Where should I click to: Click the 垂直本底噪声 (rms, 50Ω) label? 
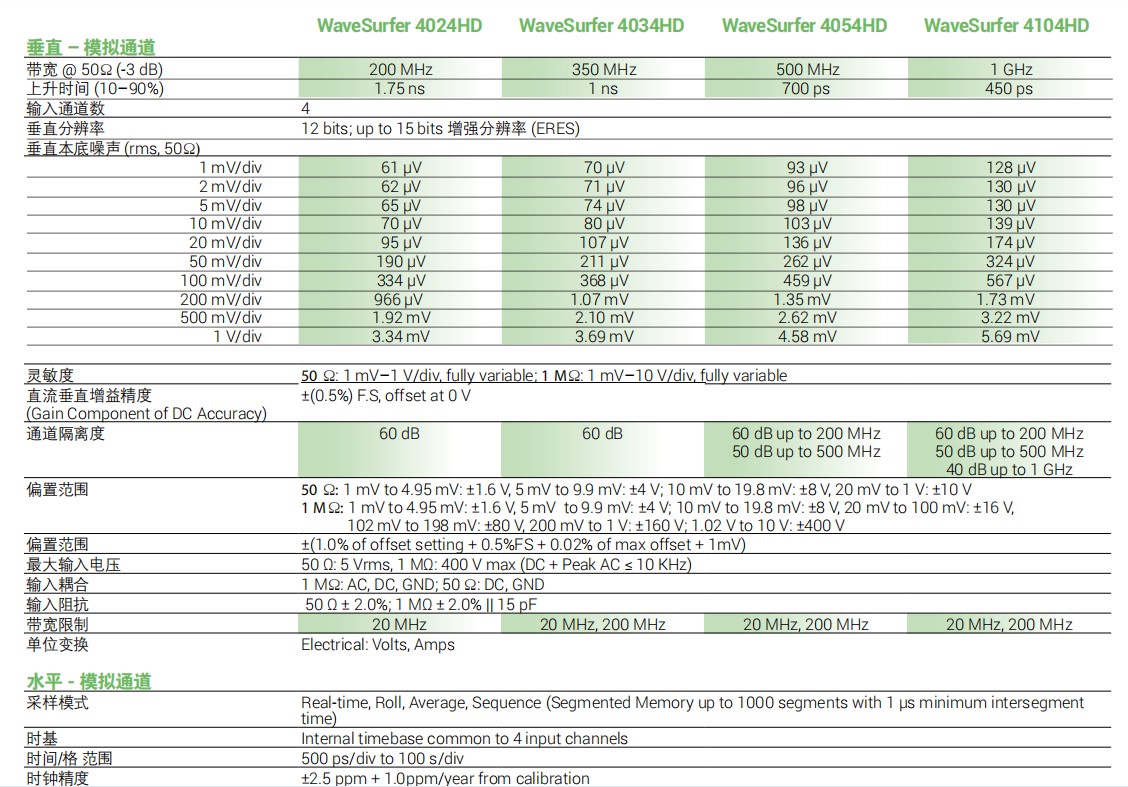tap(114, 149)
